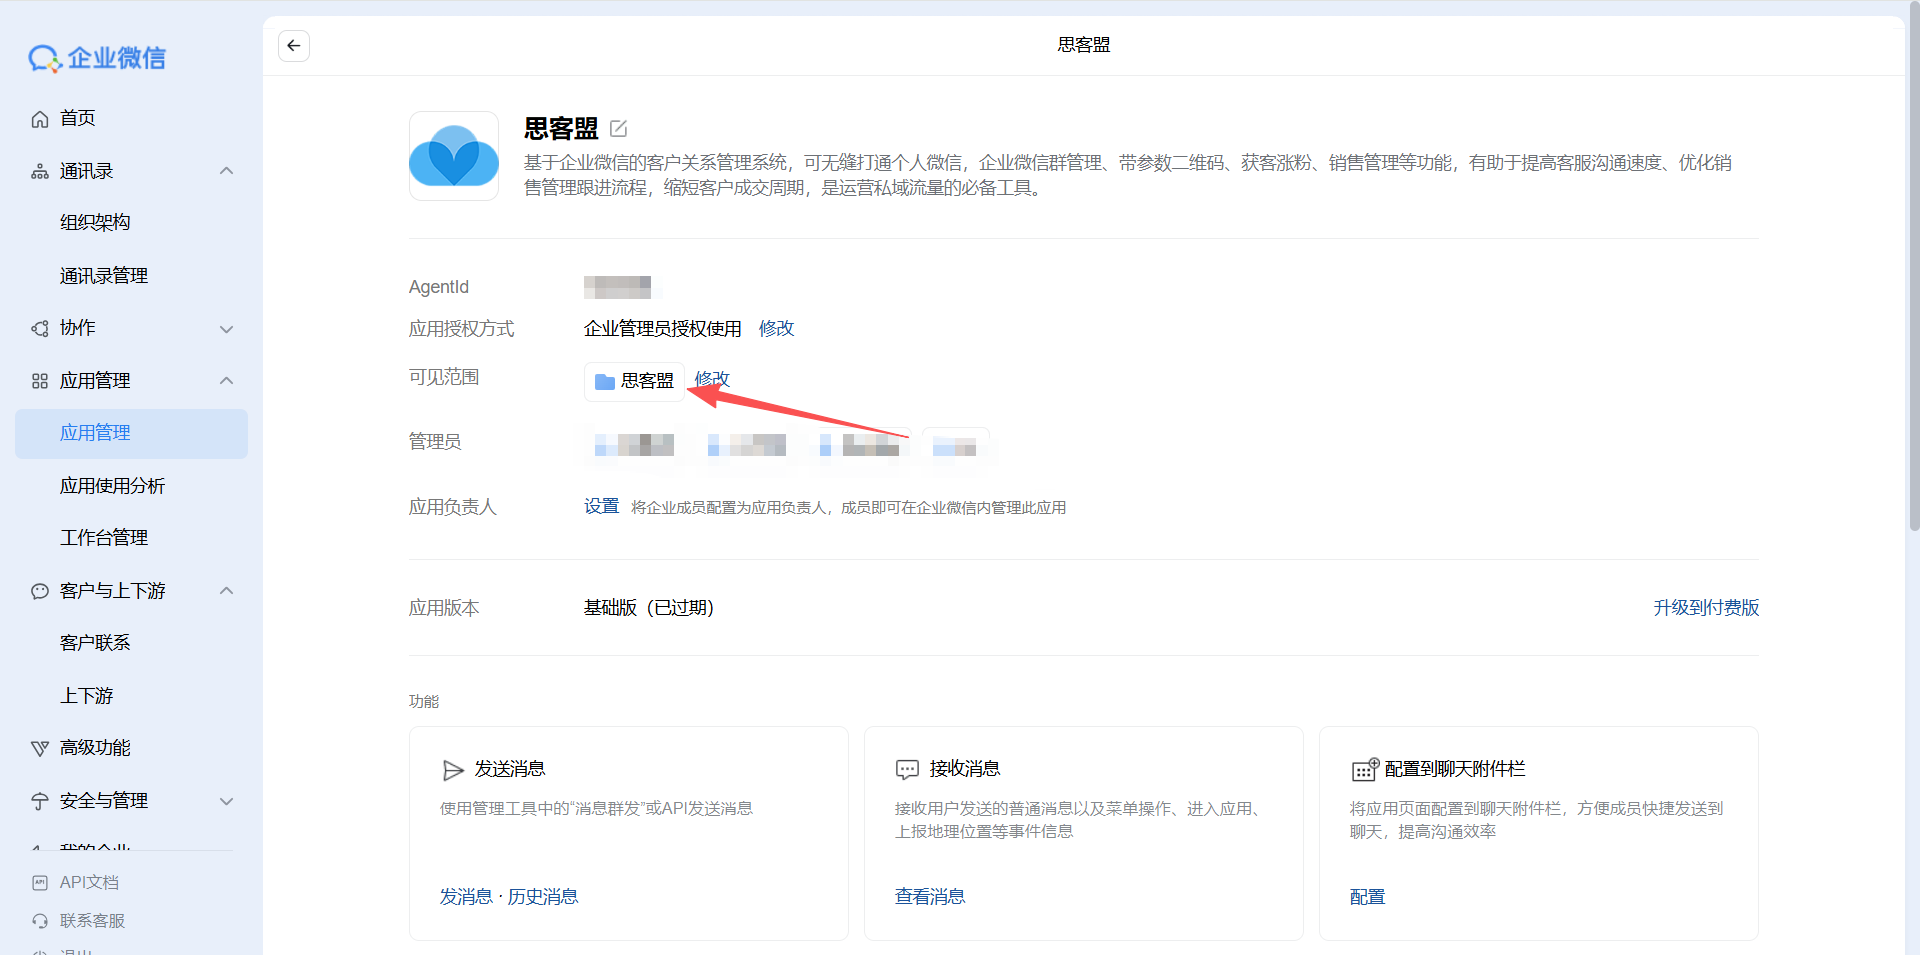Click the 企业微信 logo in the sidebar
Viewport: 1920px width, 955px height.
(97, 58)
